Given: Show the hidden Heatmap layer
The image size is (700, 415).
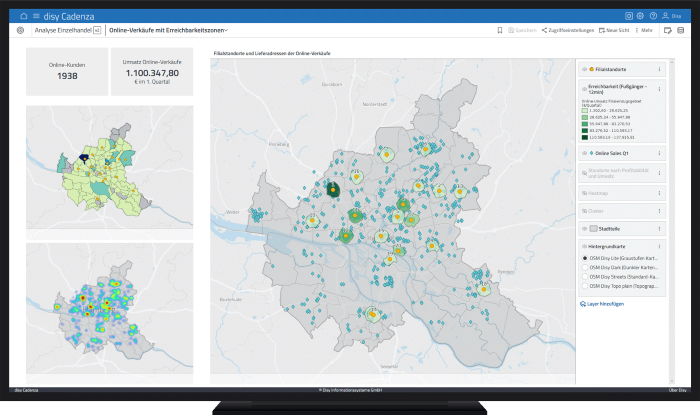Looking at the screenshot, I should 584,192.
